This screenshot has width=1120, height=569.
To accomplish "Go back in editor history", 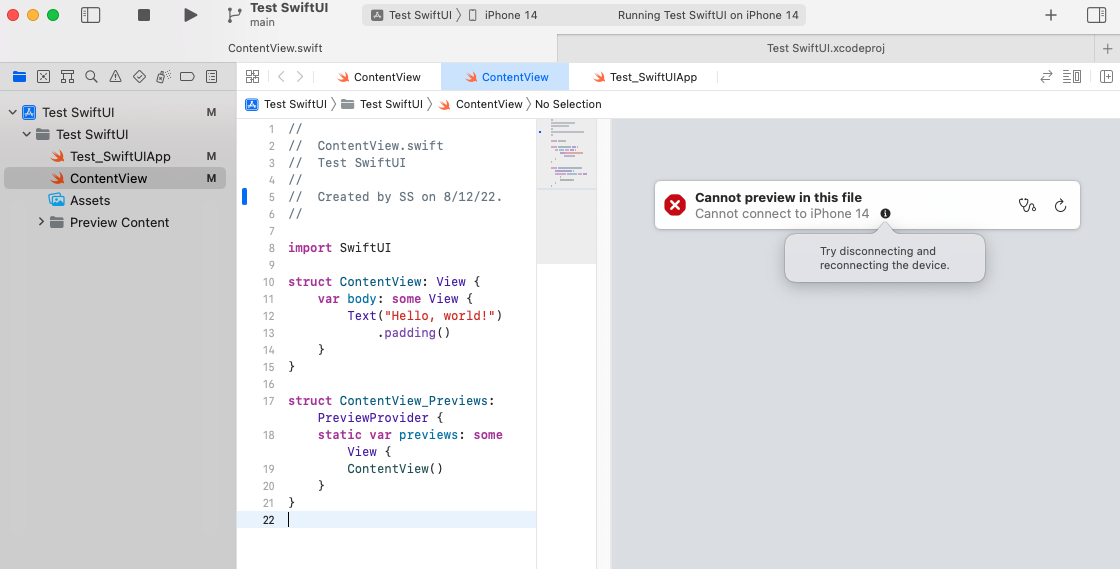I will click(x=281, y=76).
